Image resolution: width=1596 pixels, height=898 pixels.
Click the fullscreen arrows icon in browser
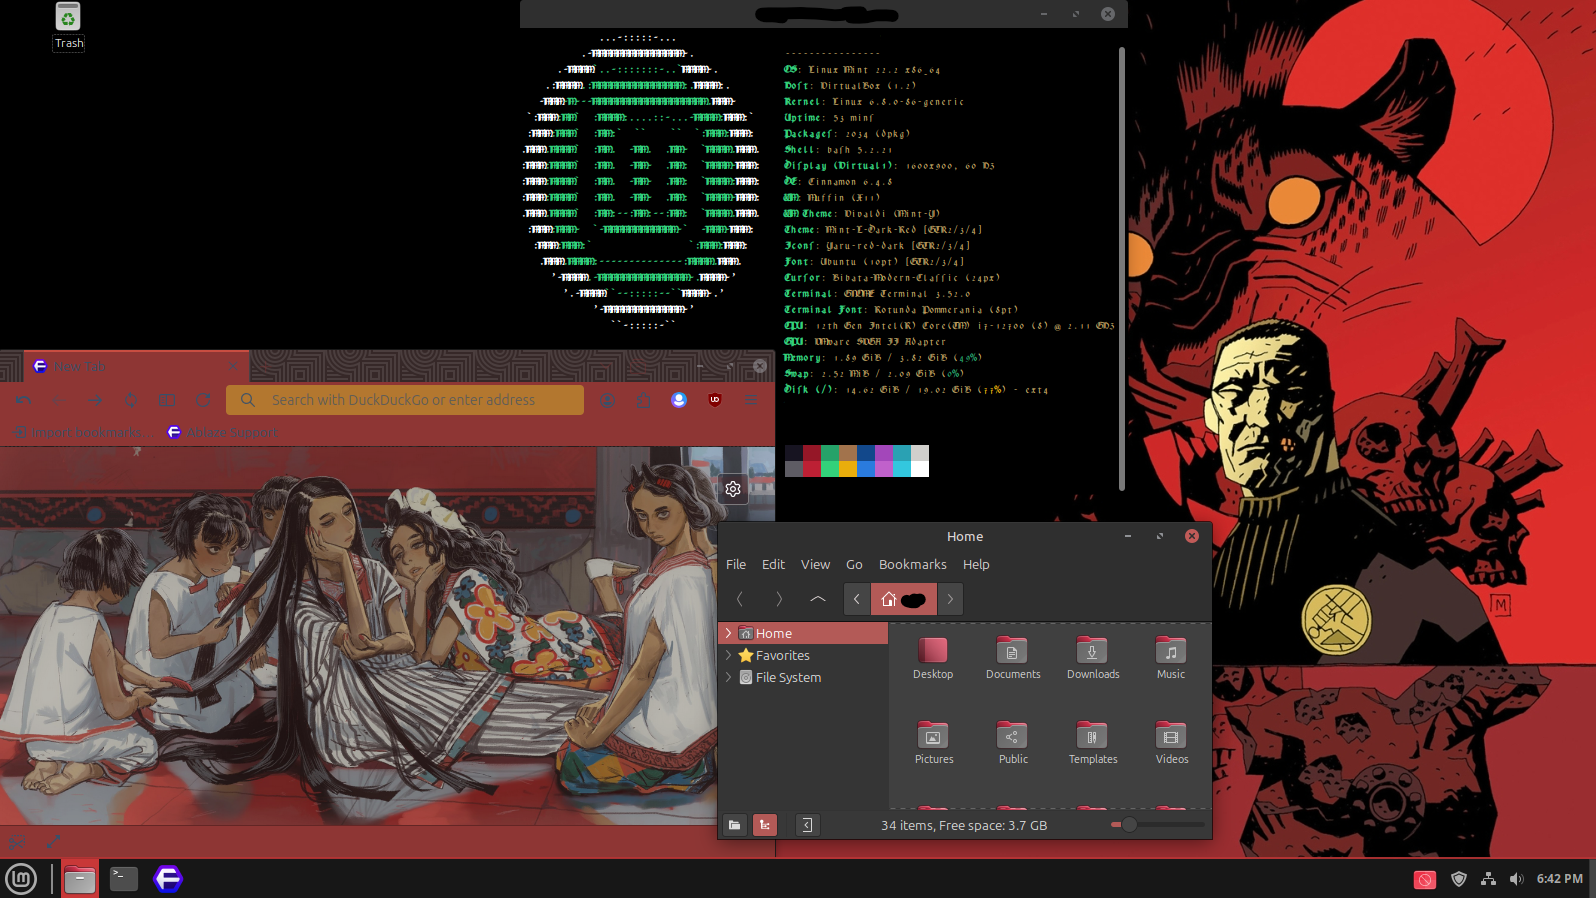[x=54, y=842]
